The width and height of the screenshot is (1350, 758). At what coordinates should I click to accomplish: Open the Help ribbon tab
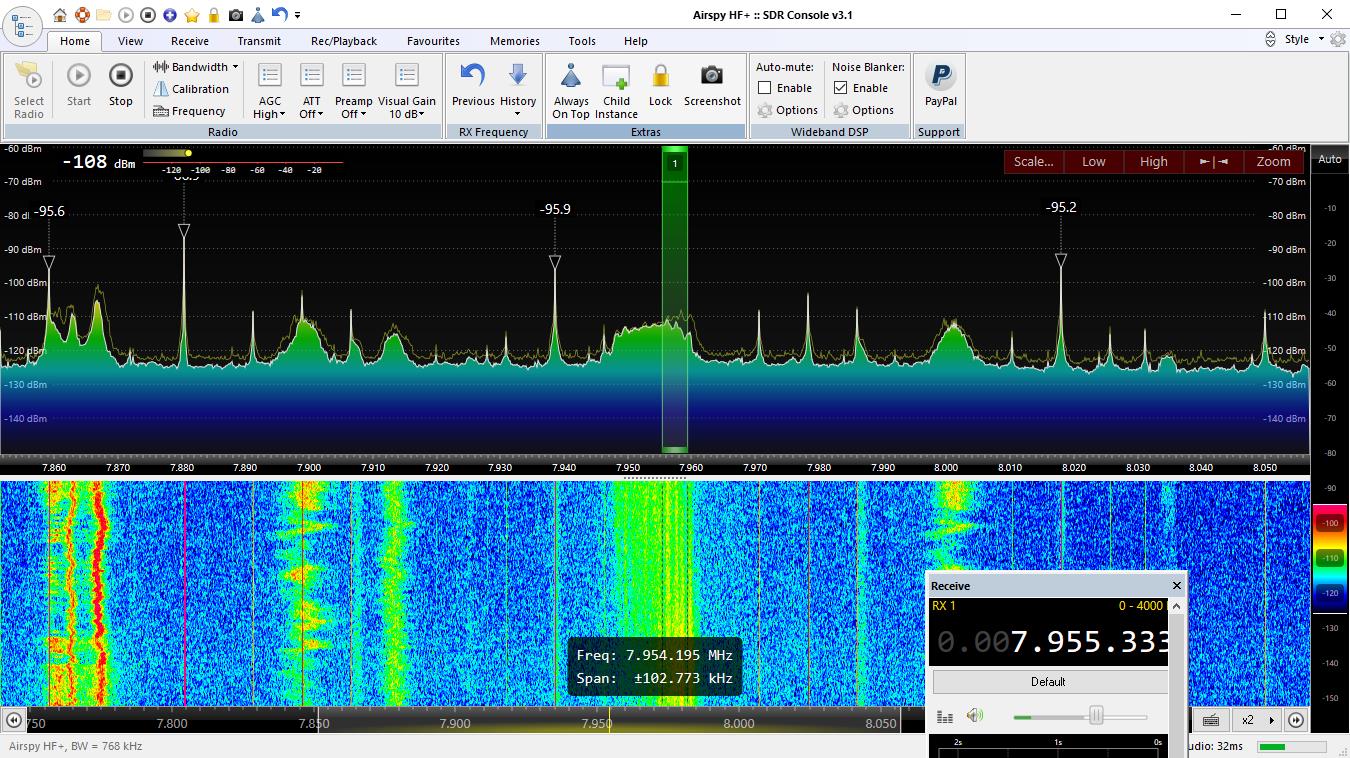tap(636, 41)
